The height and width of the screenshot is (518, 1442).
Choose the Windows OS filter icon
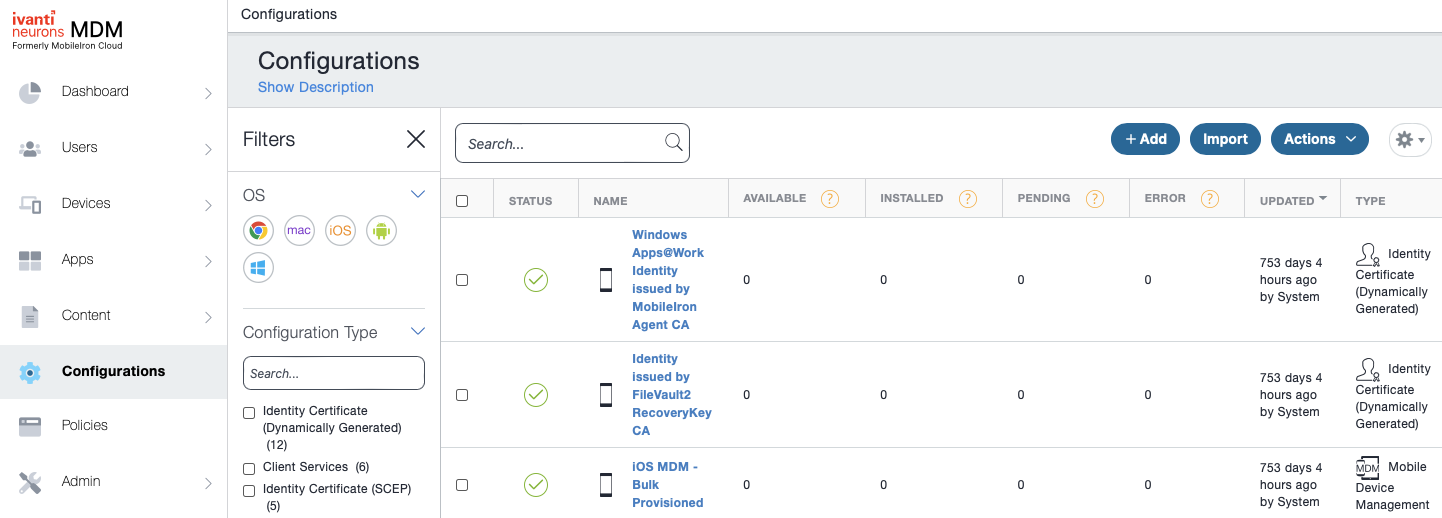click(258, 268)
